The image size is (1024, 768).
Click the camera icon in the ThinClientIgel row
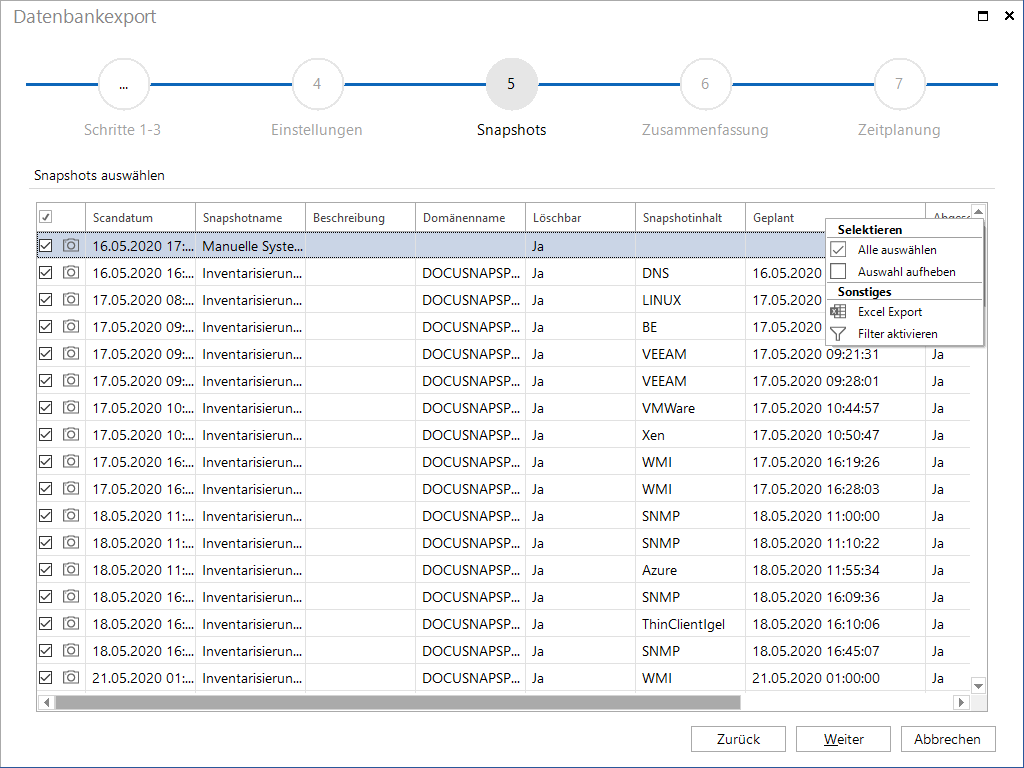[71, 624]
